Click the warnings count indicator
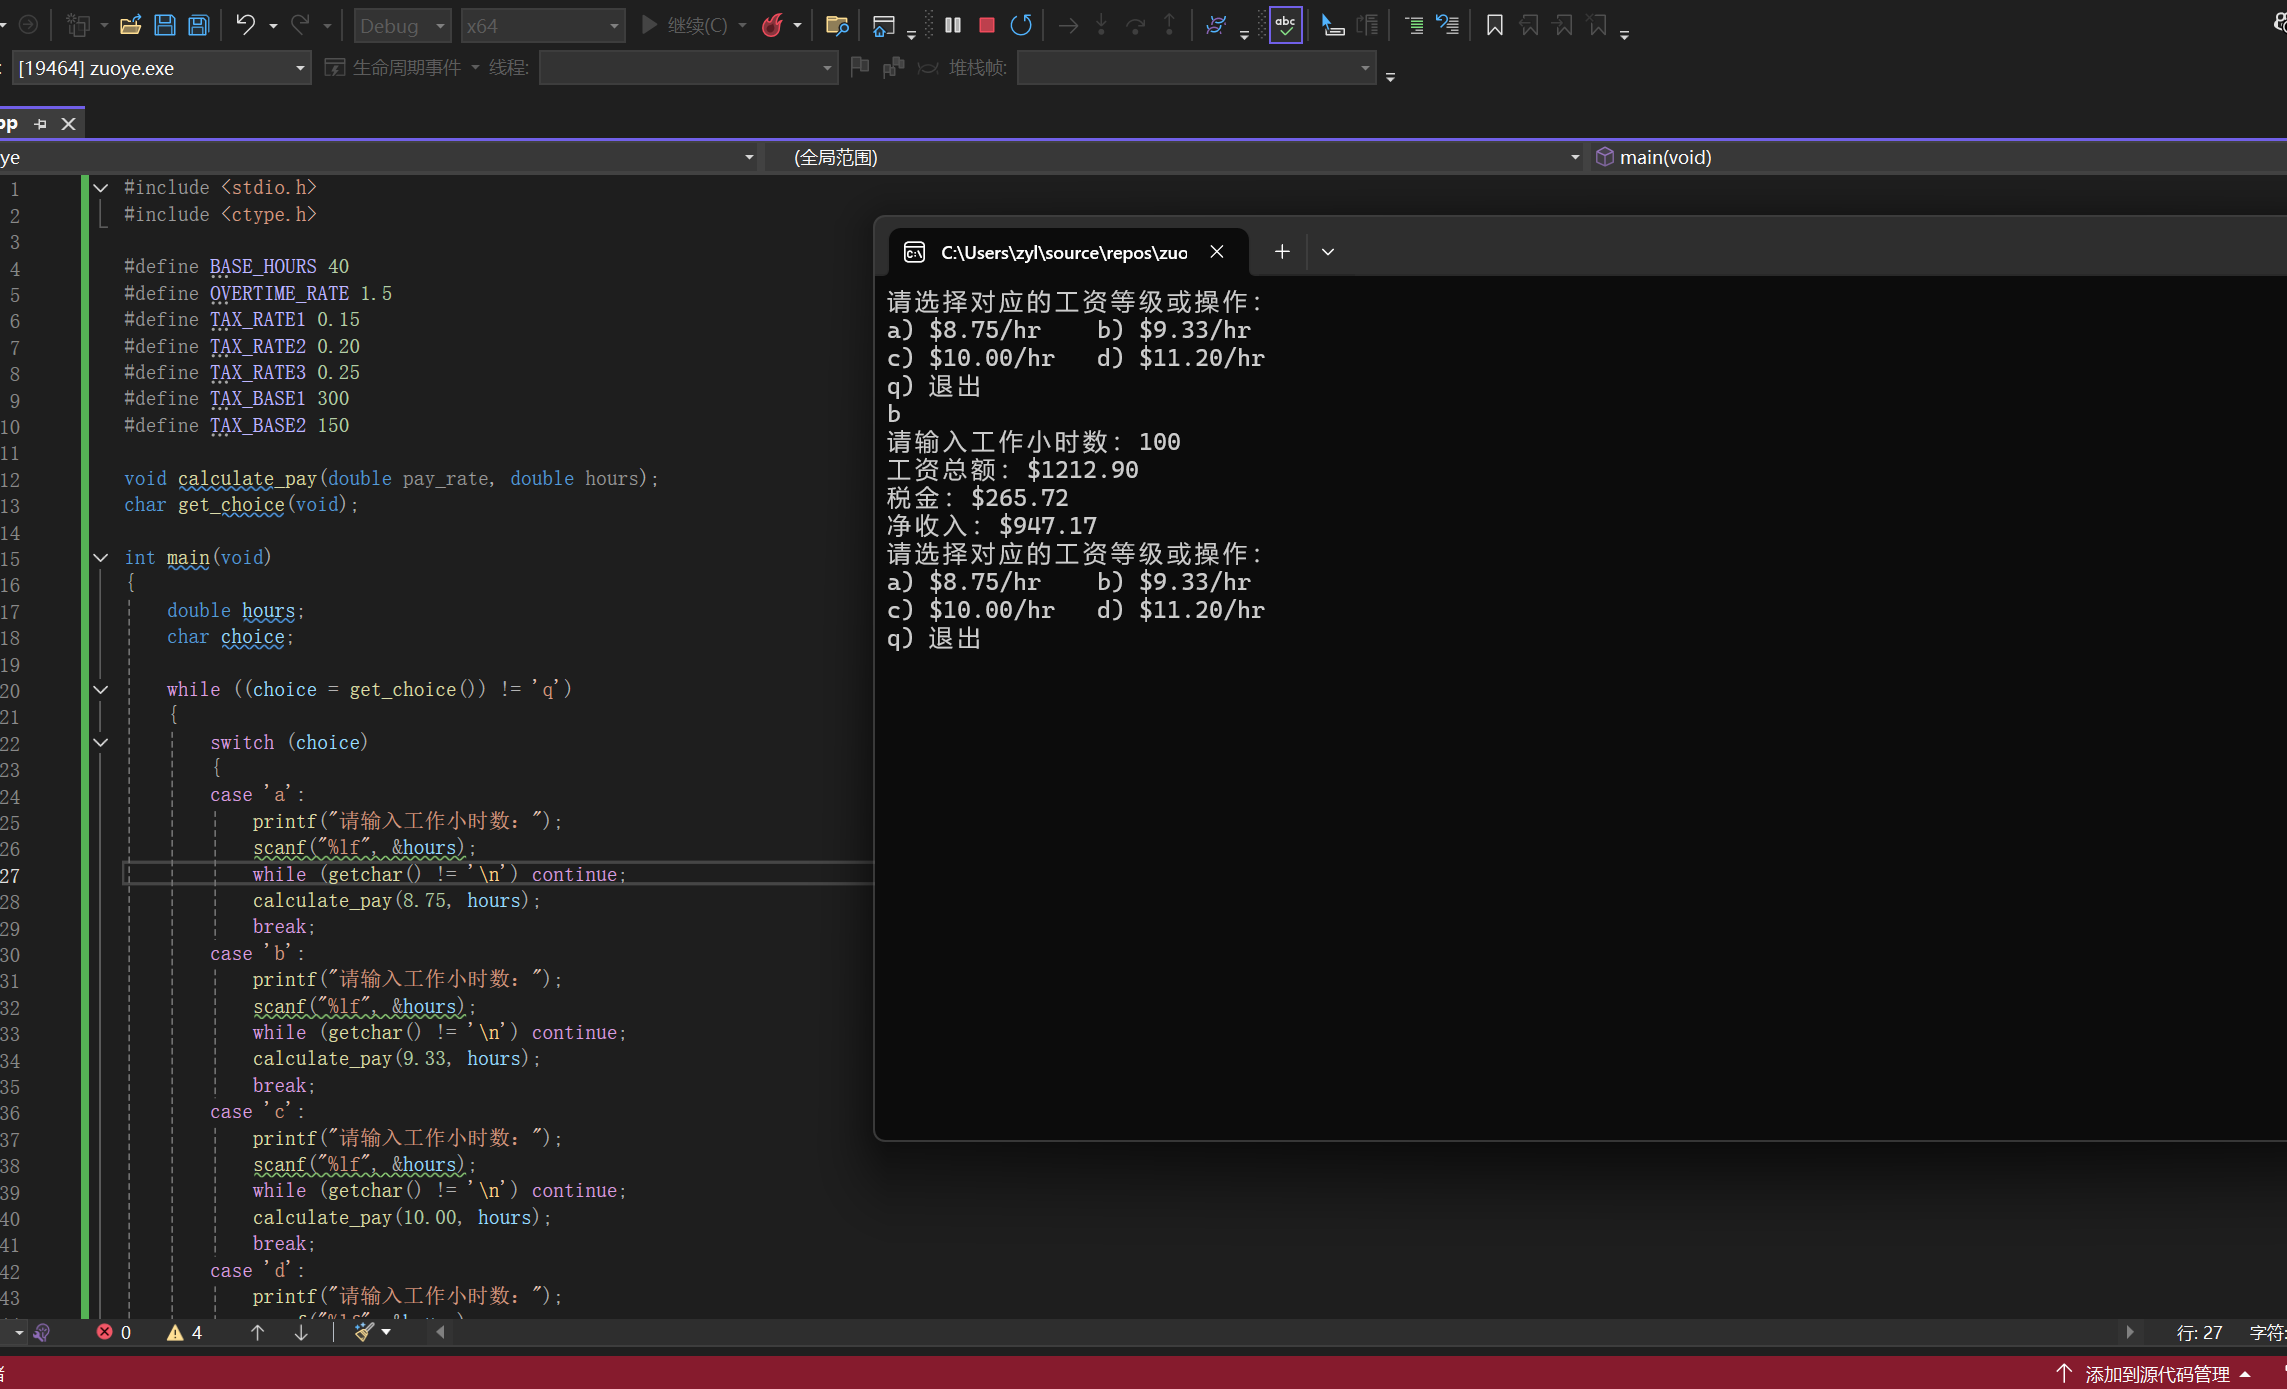Image resolution: width=2287 pixels, height=1389 pixels. click(185, 1332)
